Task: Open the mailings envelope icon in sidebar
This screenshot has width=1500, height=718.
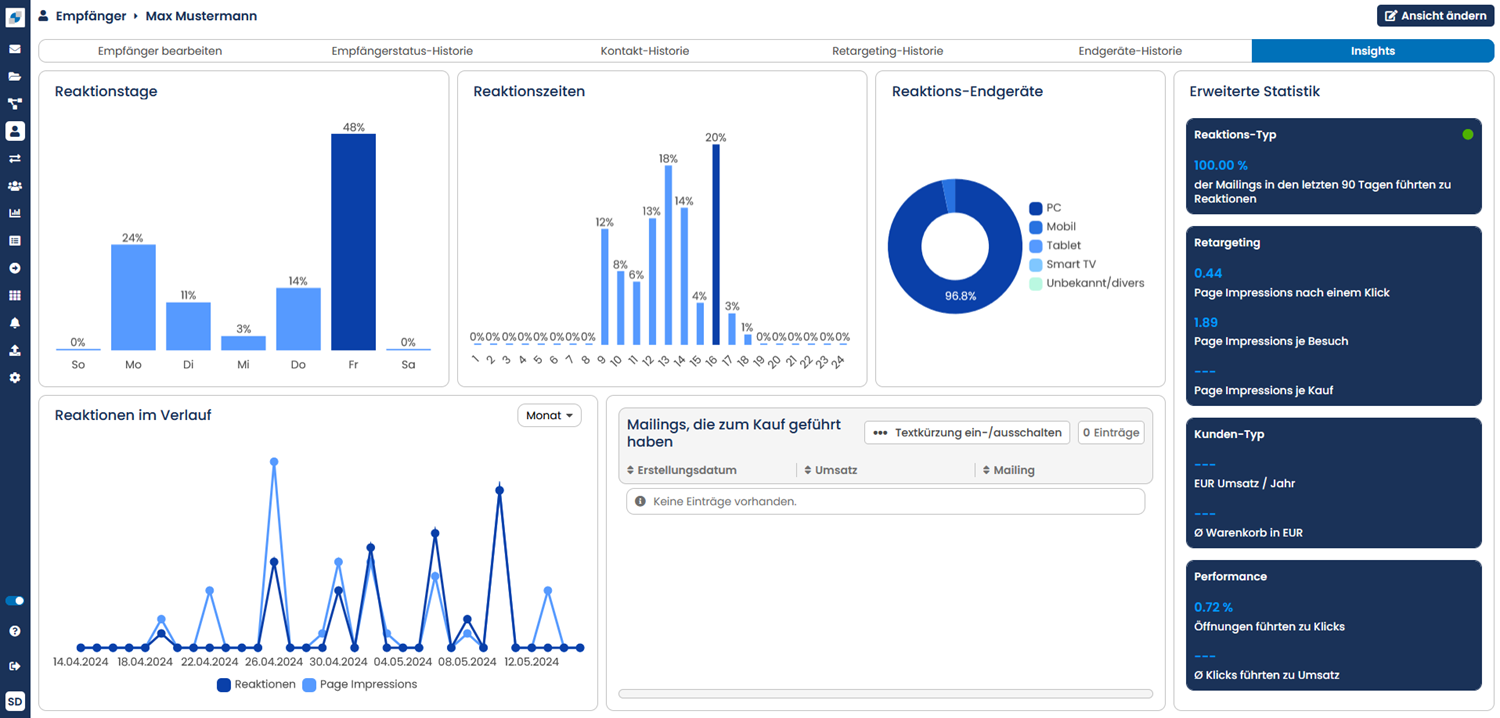Action: [x=15, y=49]
